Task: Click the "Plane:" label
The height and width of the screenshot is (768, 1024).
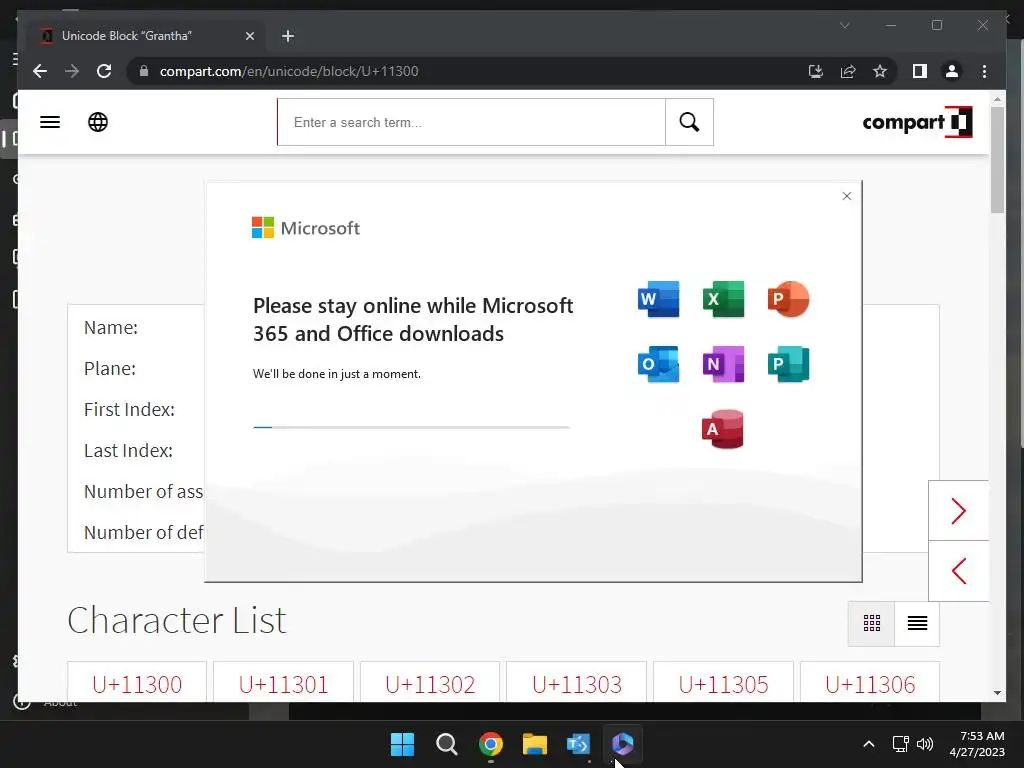Action: pyautogui.click(x=110, y=369)
